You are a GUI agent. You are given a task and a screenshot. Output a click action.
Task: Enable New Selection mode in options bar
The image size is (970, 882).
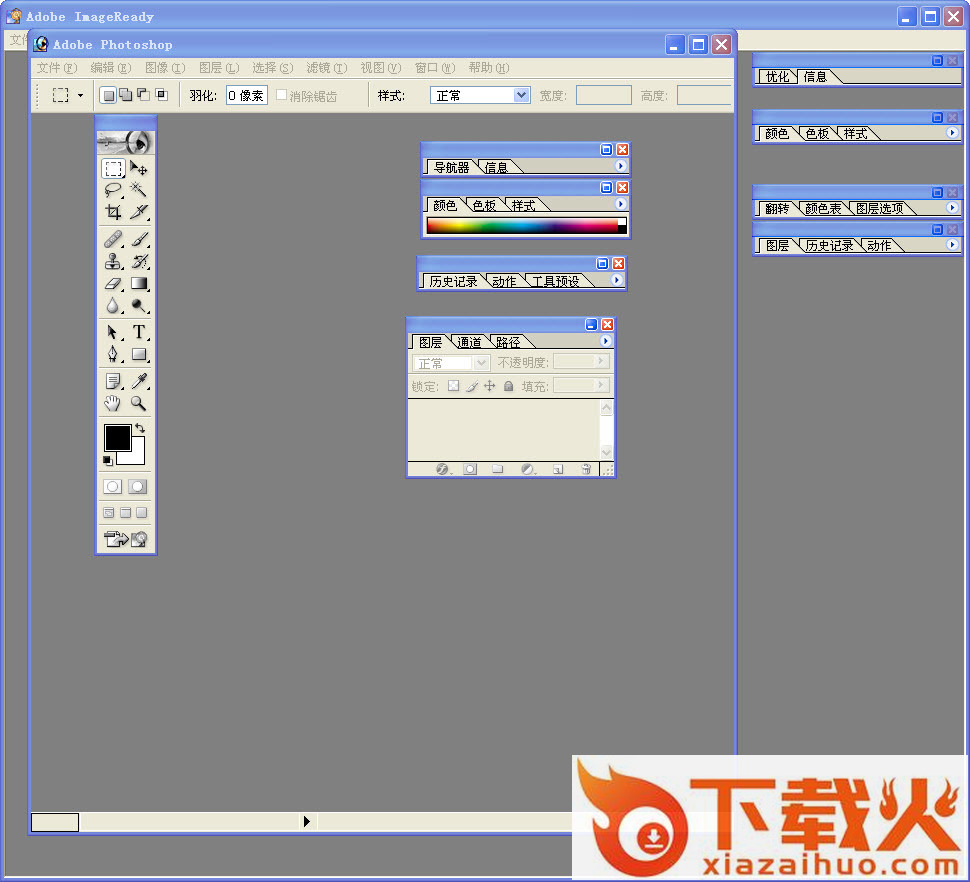[x=108, y=95]
